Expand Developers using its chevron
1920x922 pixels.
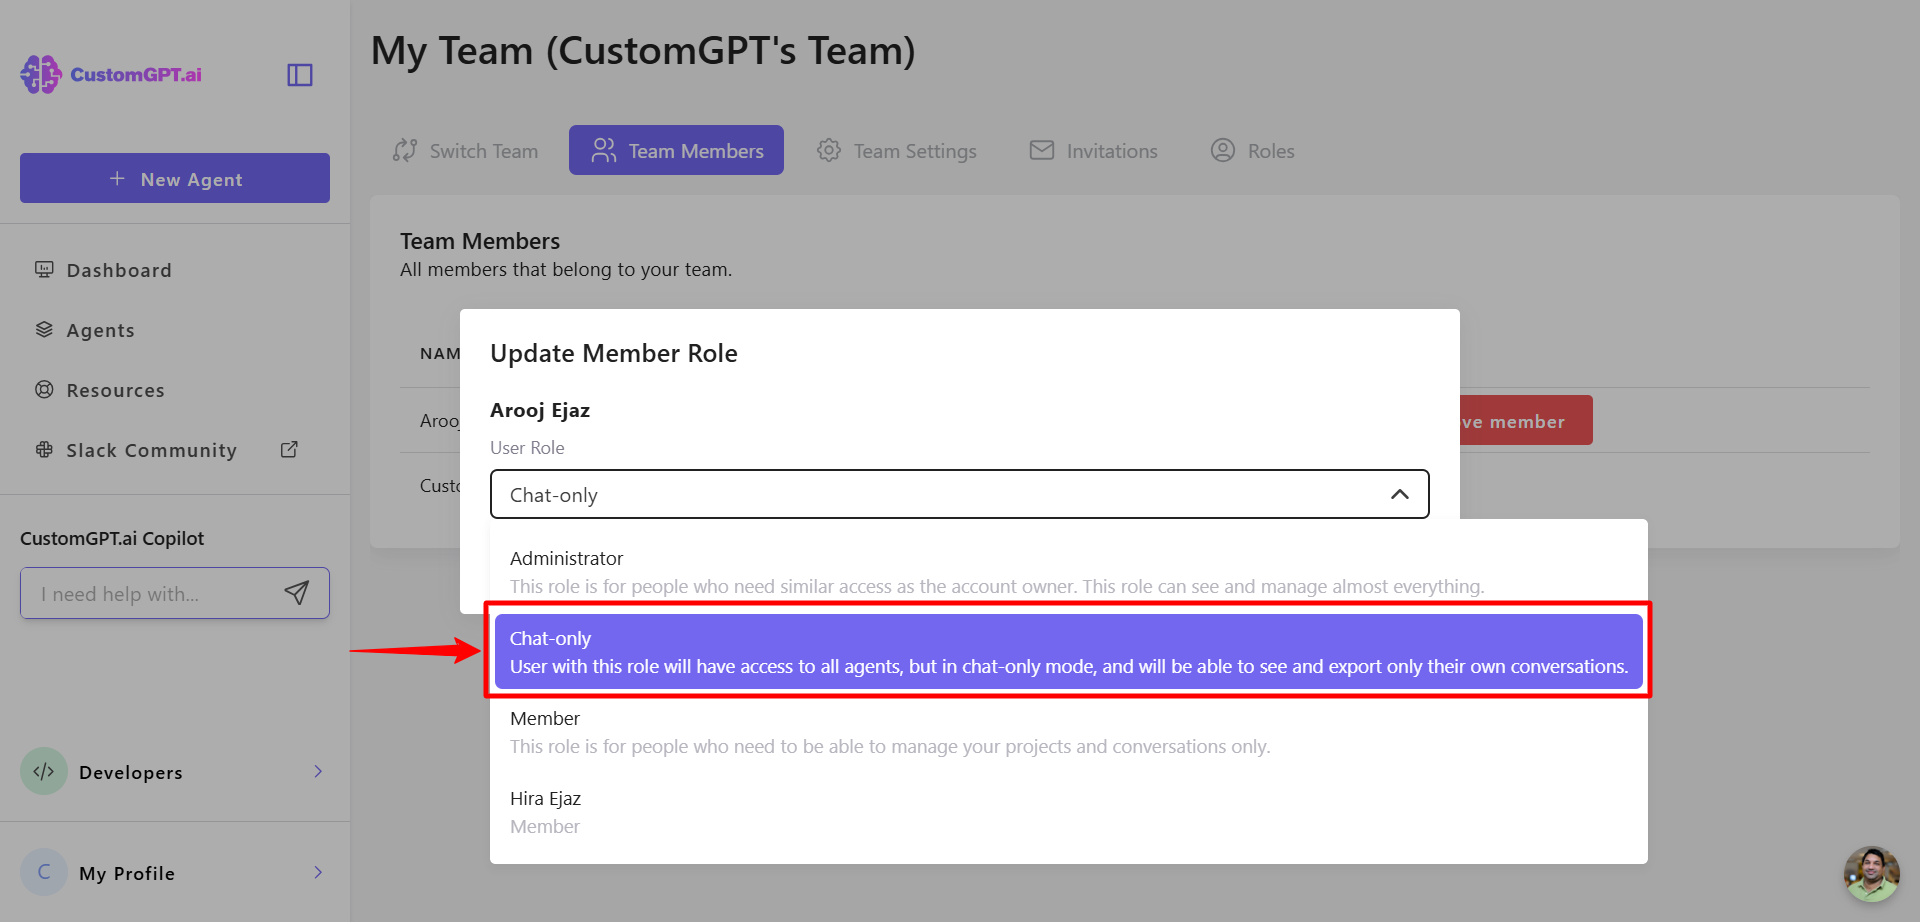click(x=318, y=771)
